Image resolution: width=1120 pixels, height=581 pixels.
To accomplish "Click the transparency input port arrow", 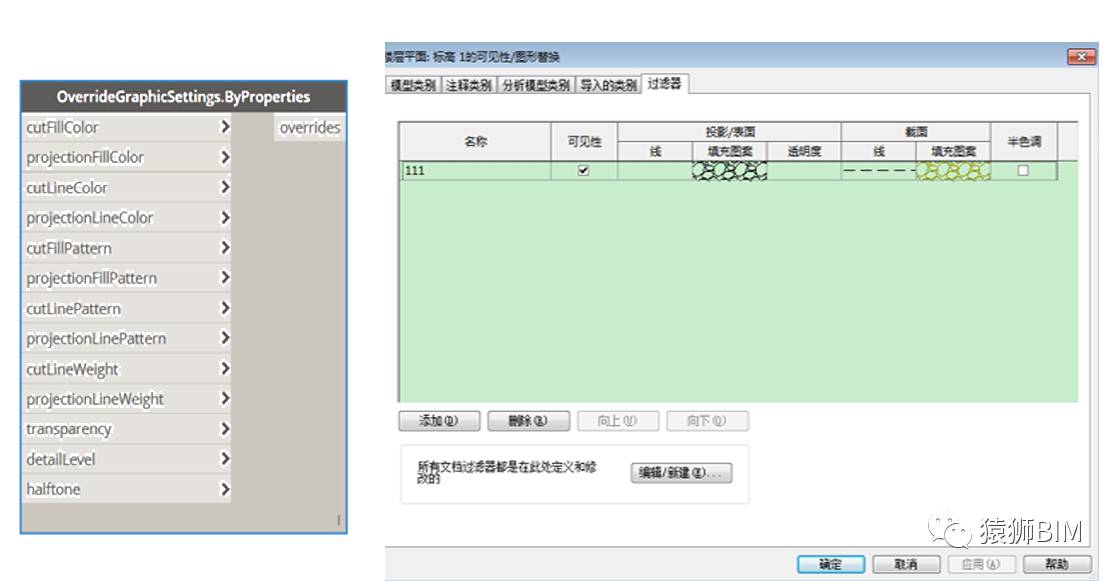I will tap(225, 429).
